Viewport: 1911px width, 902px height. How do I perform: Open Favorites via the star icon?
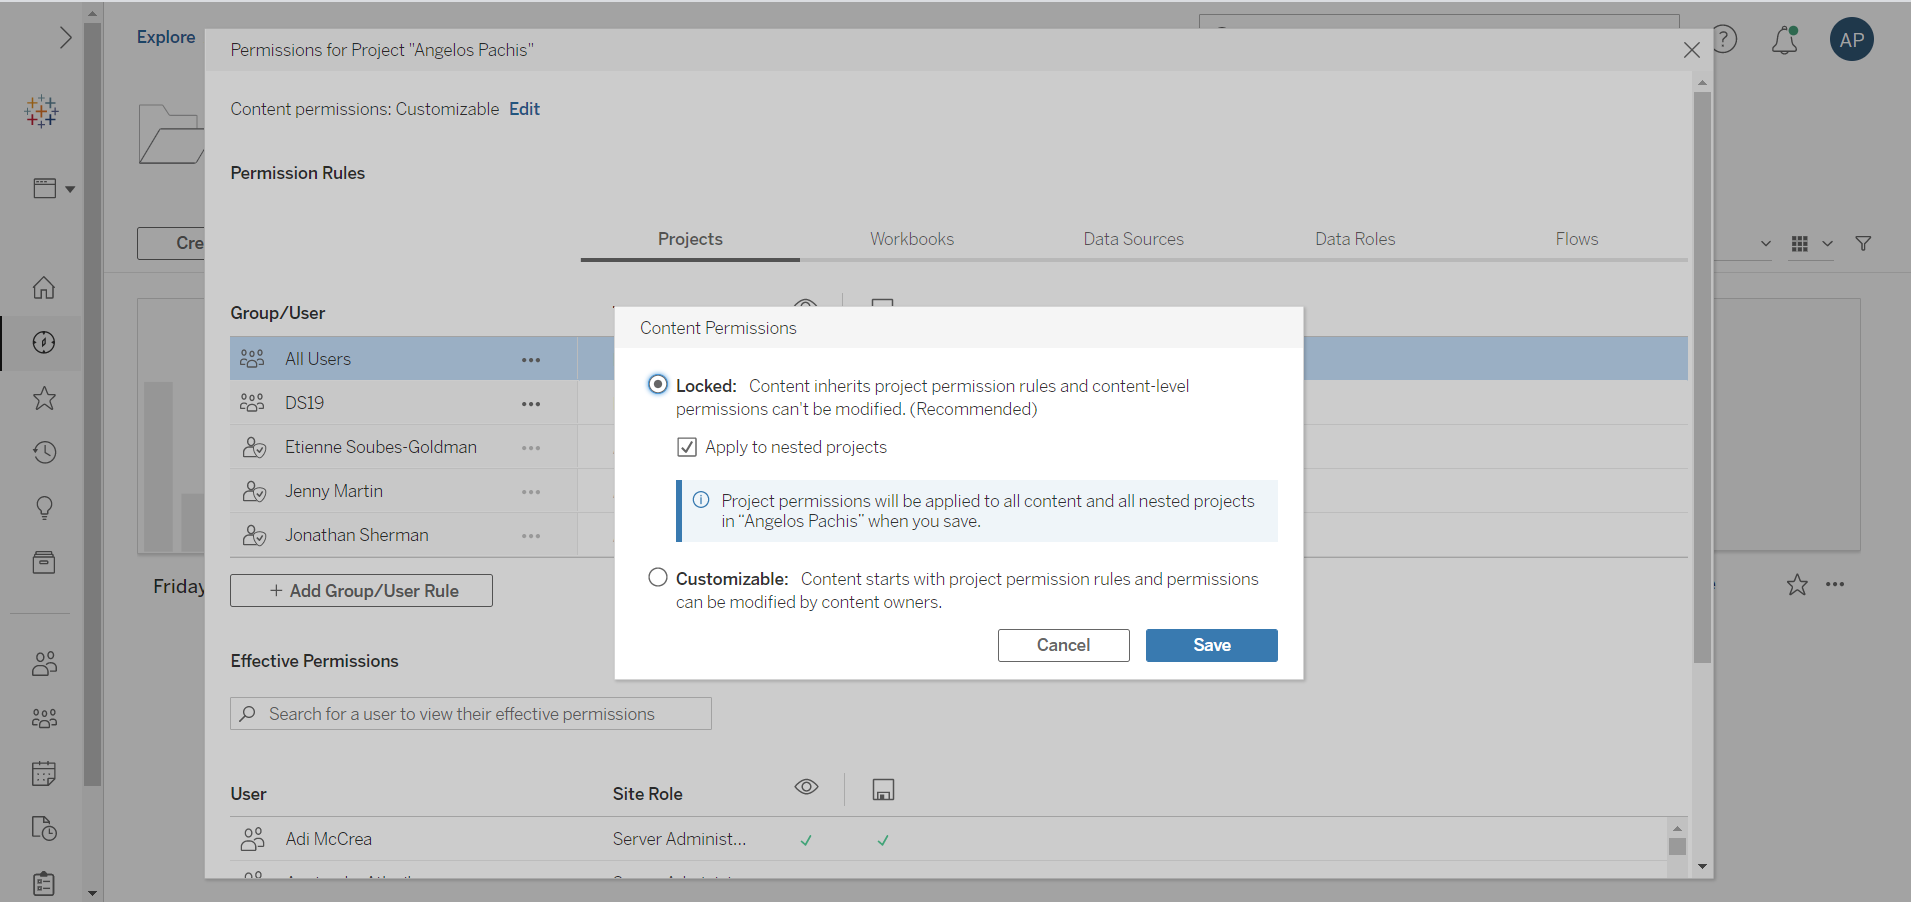tap(43, 398)
